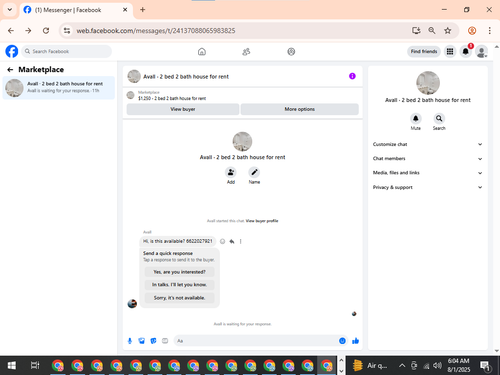Select the Avail conversation in the sidebar list
This screenshot has width=500, height=375.
(x=59, y=88)
